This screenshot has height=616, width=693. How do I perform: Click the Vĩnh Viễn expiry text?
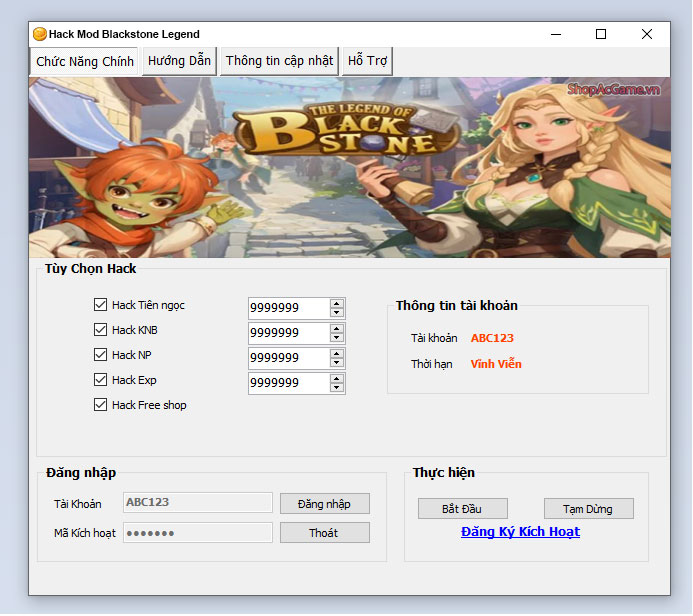click(x=496, y=364)
